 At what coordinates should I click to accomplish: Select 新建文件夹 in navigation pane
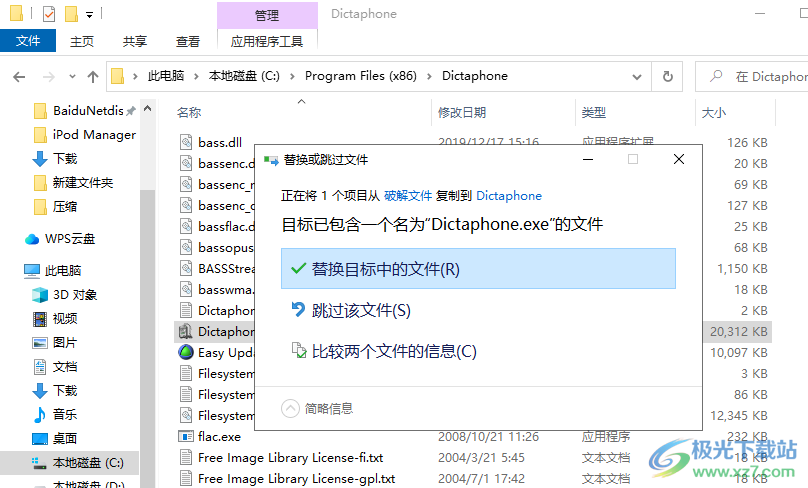click(x=74, y=182)
